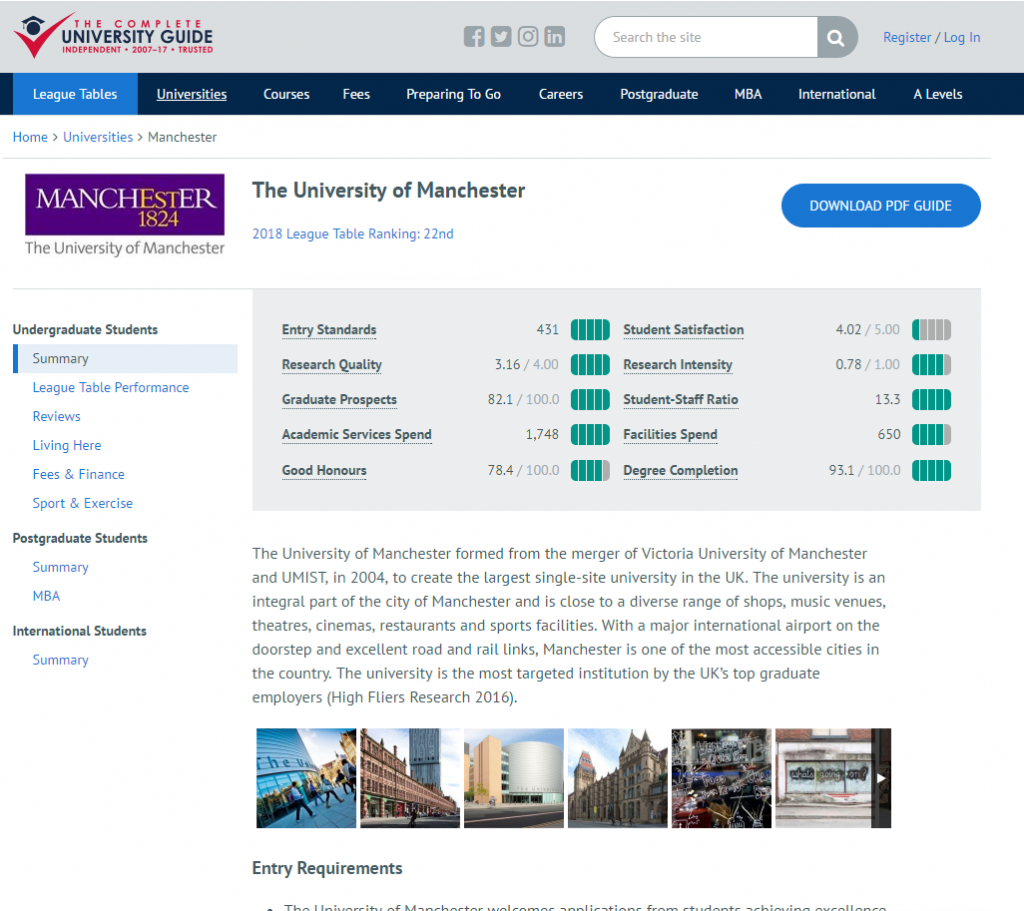Open the Facebook social icon

click(474, 37)
